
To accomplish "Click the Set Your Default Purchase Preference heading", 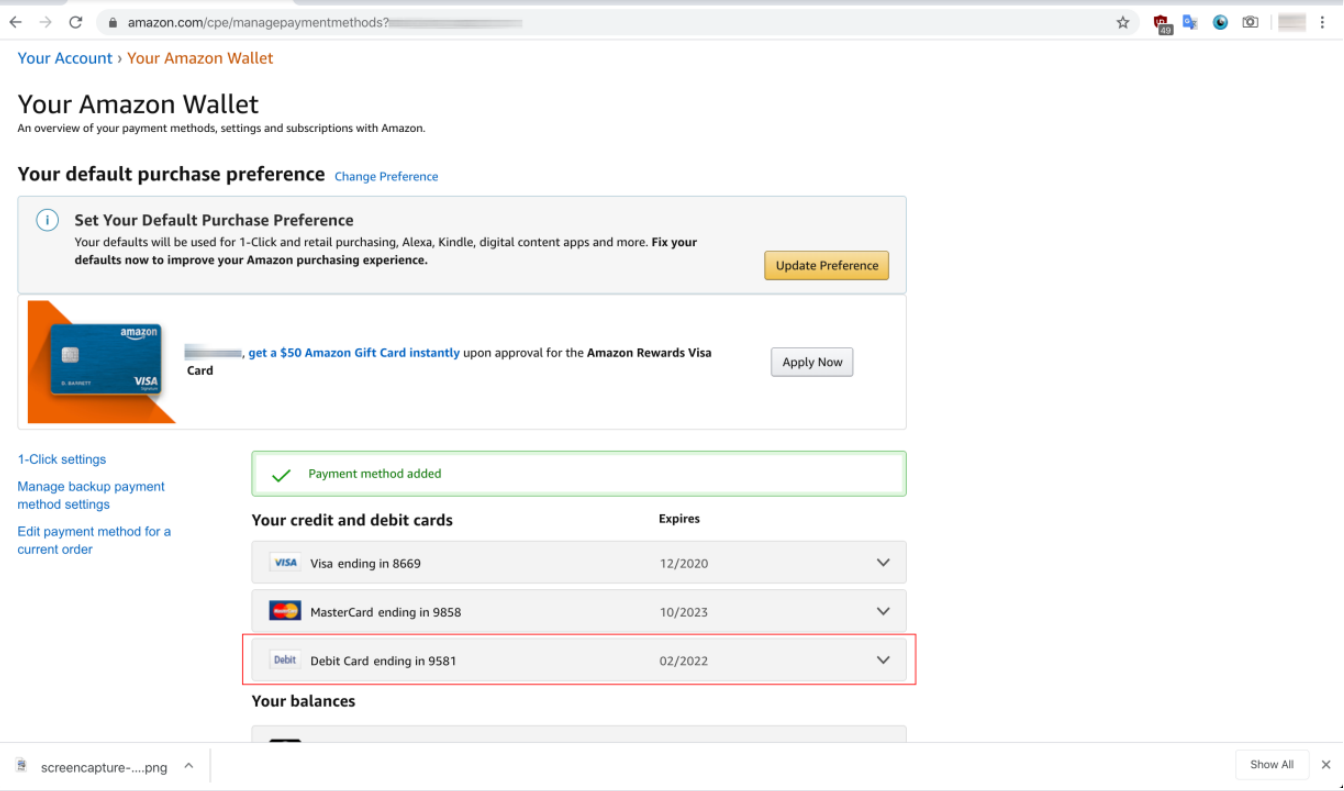I will [x=214, y=220].
